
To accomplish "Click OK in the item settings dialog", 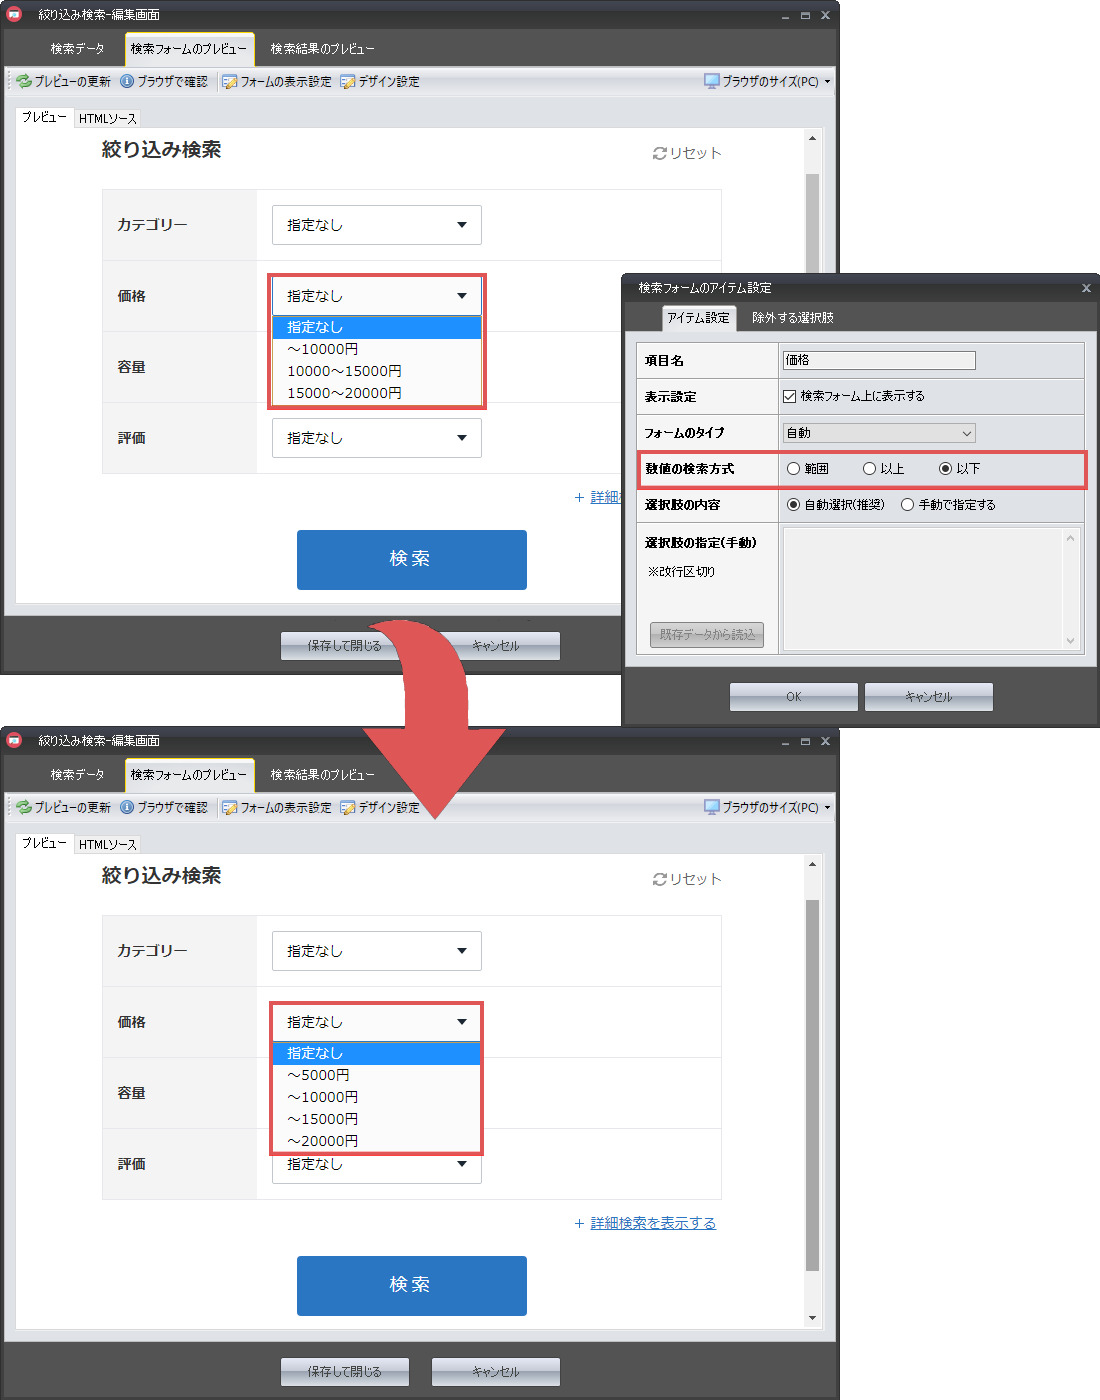I will (x=793, y=697).
